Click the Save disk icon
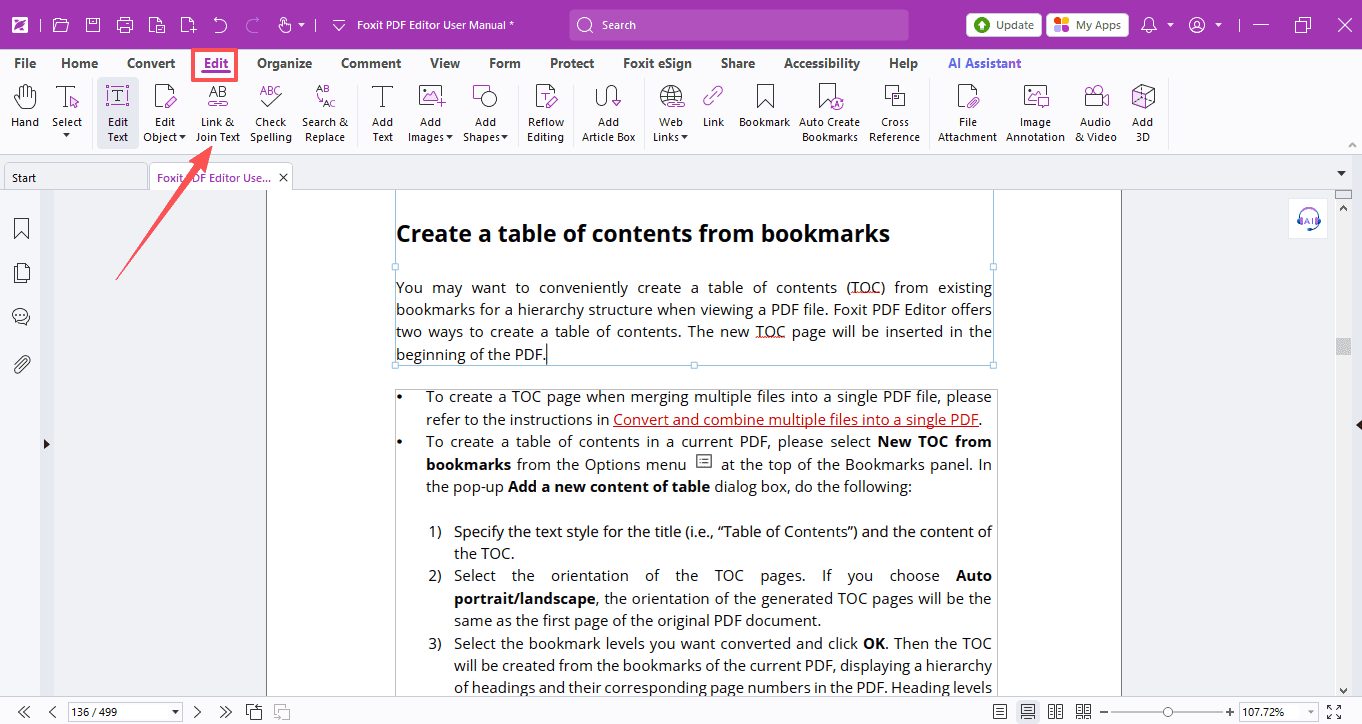 point(92,25)
